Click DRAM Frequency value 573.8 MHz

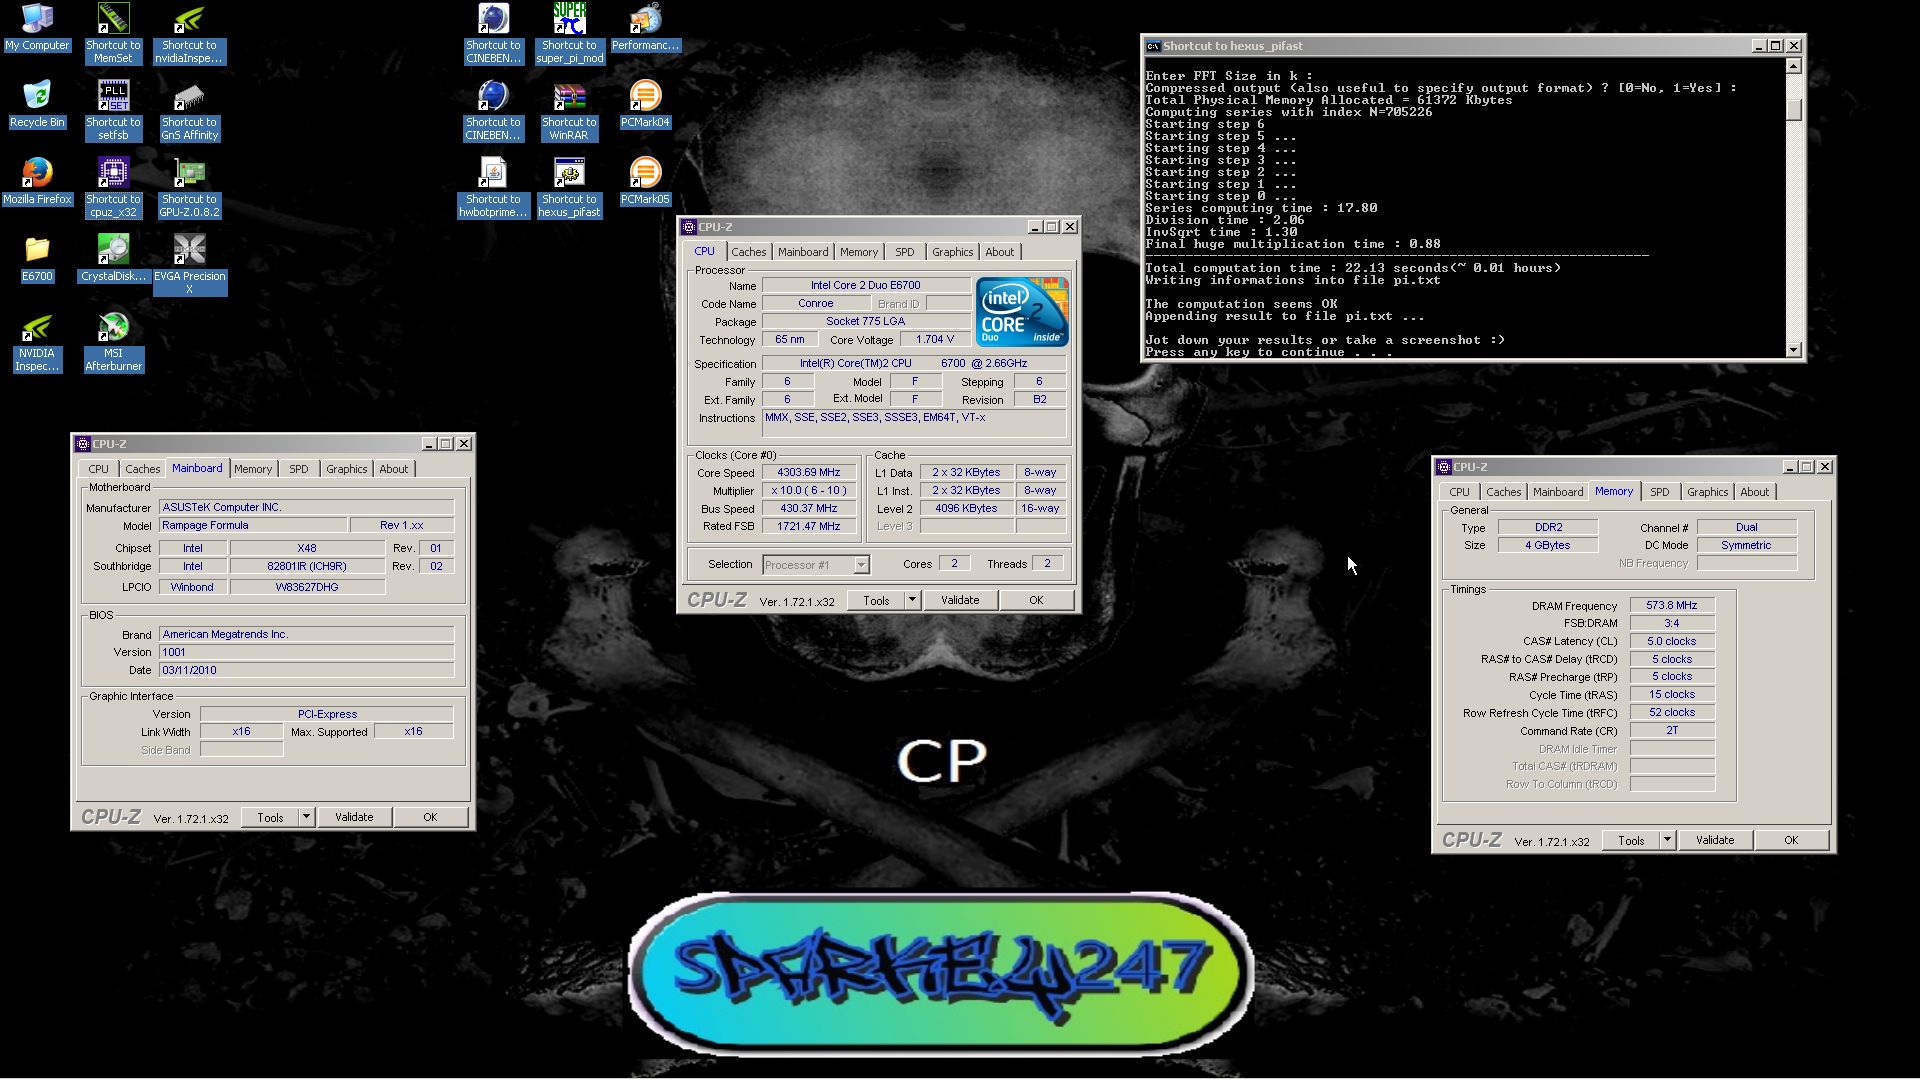click(1672, 606)
